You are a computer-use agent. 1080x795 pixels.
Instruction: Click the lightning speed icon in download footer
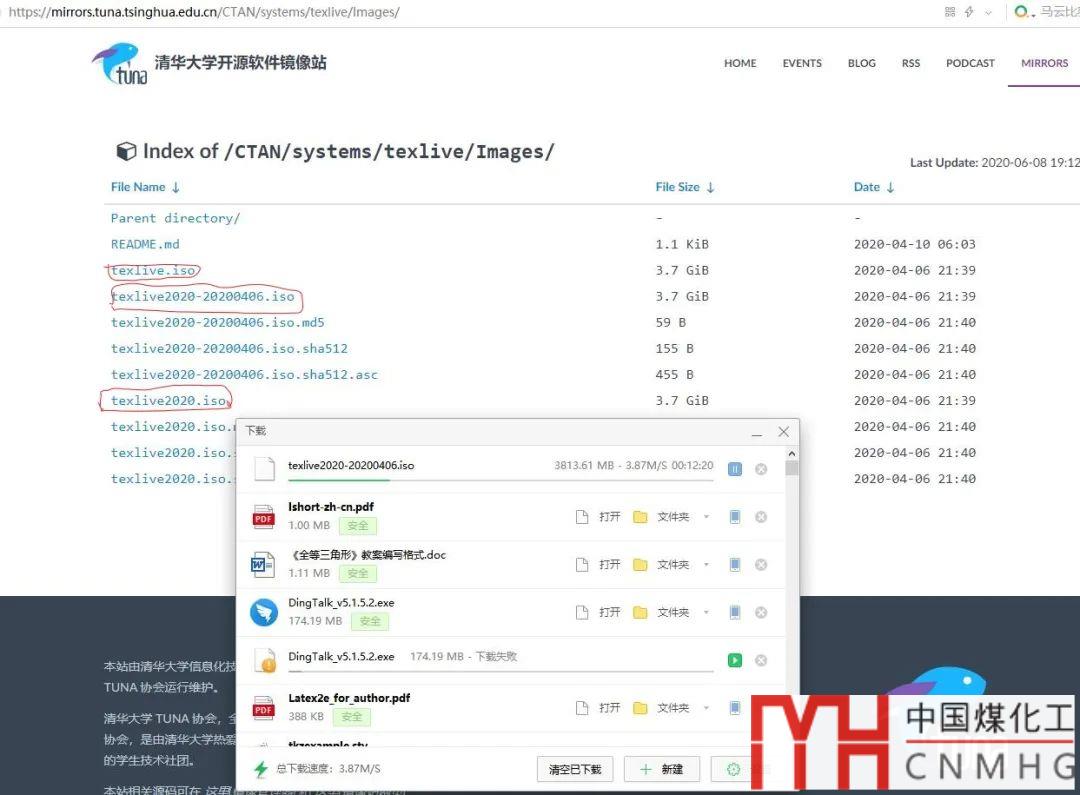pyautogui.click(x=261, y=769)
